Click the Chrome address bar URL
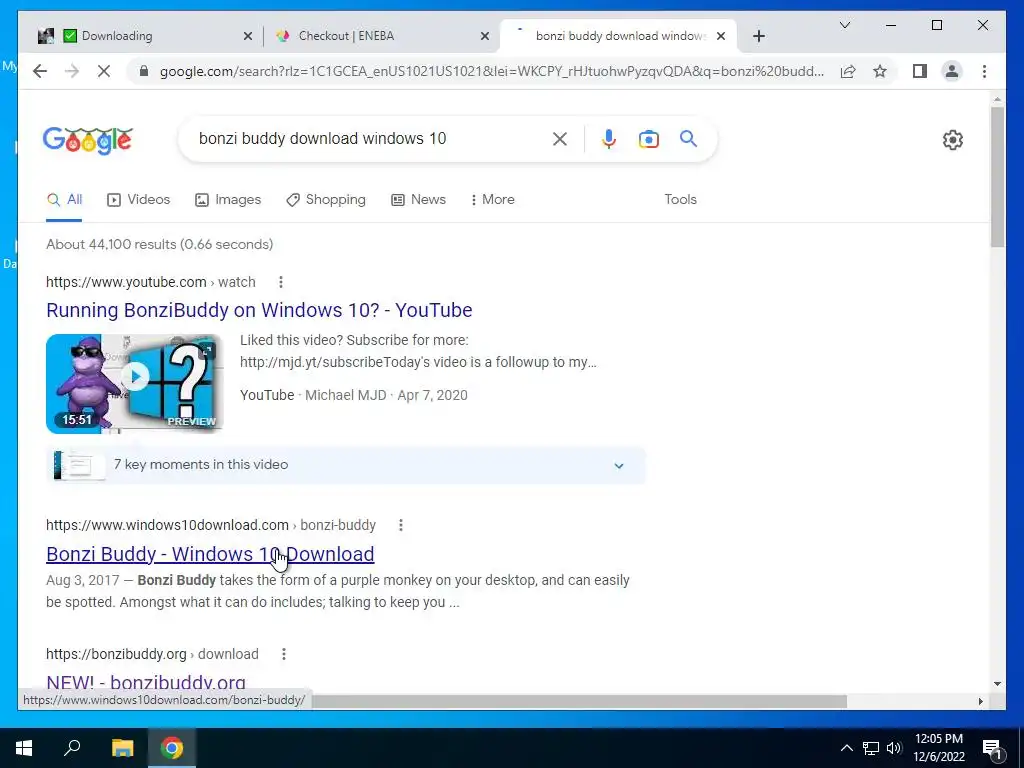Image resolution: width=1024 pixels, height=768 pixels. 491,71
